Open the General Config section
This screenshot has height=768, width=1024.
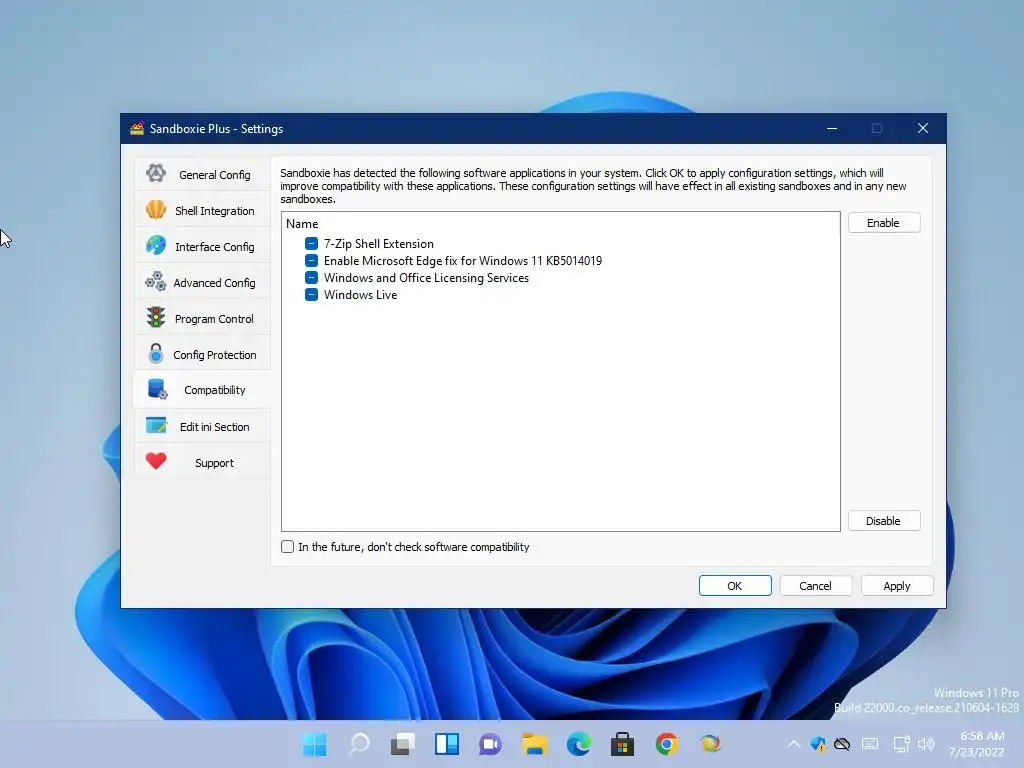[x=202, y=174]
